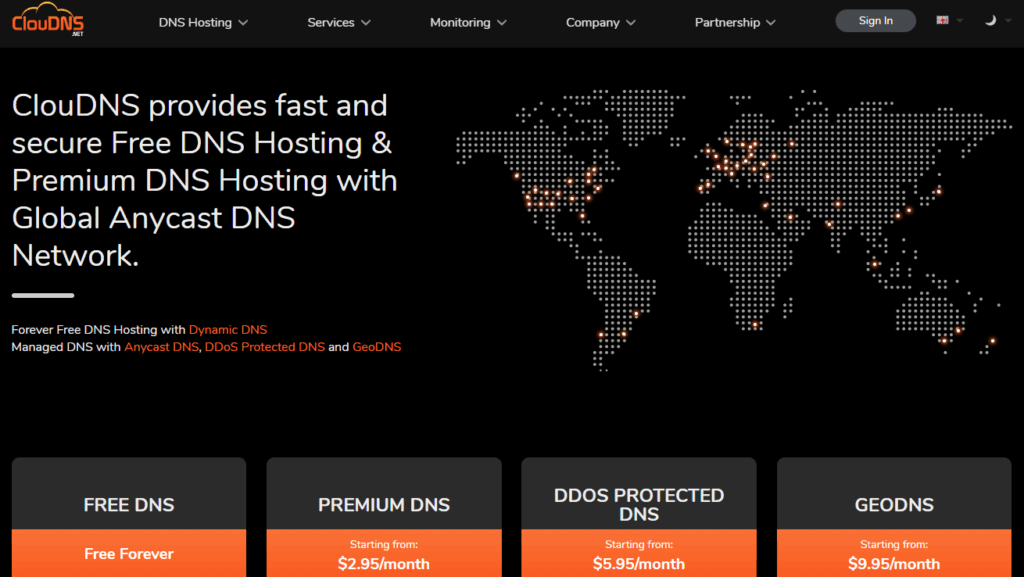Viewport: 1024px width, 577px height.
Task: Open the DNS Hosting menu
Action: pos(203,22)
